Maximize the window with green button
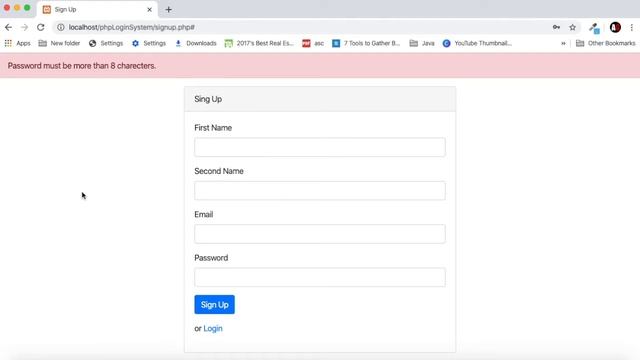Viewport: 640px width, 360px height. pos(27,8)
